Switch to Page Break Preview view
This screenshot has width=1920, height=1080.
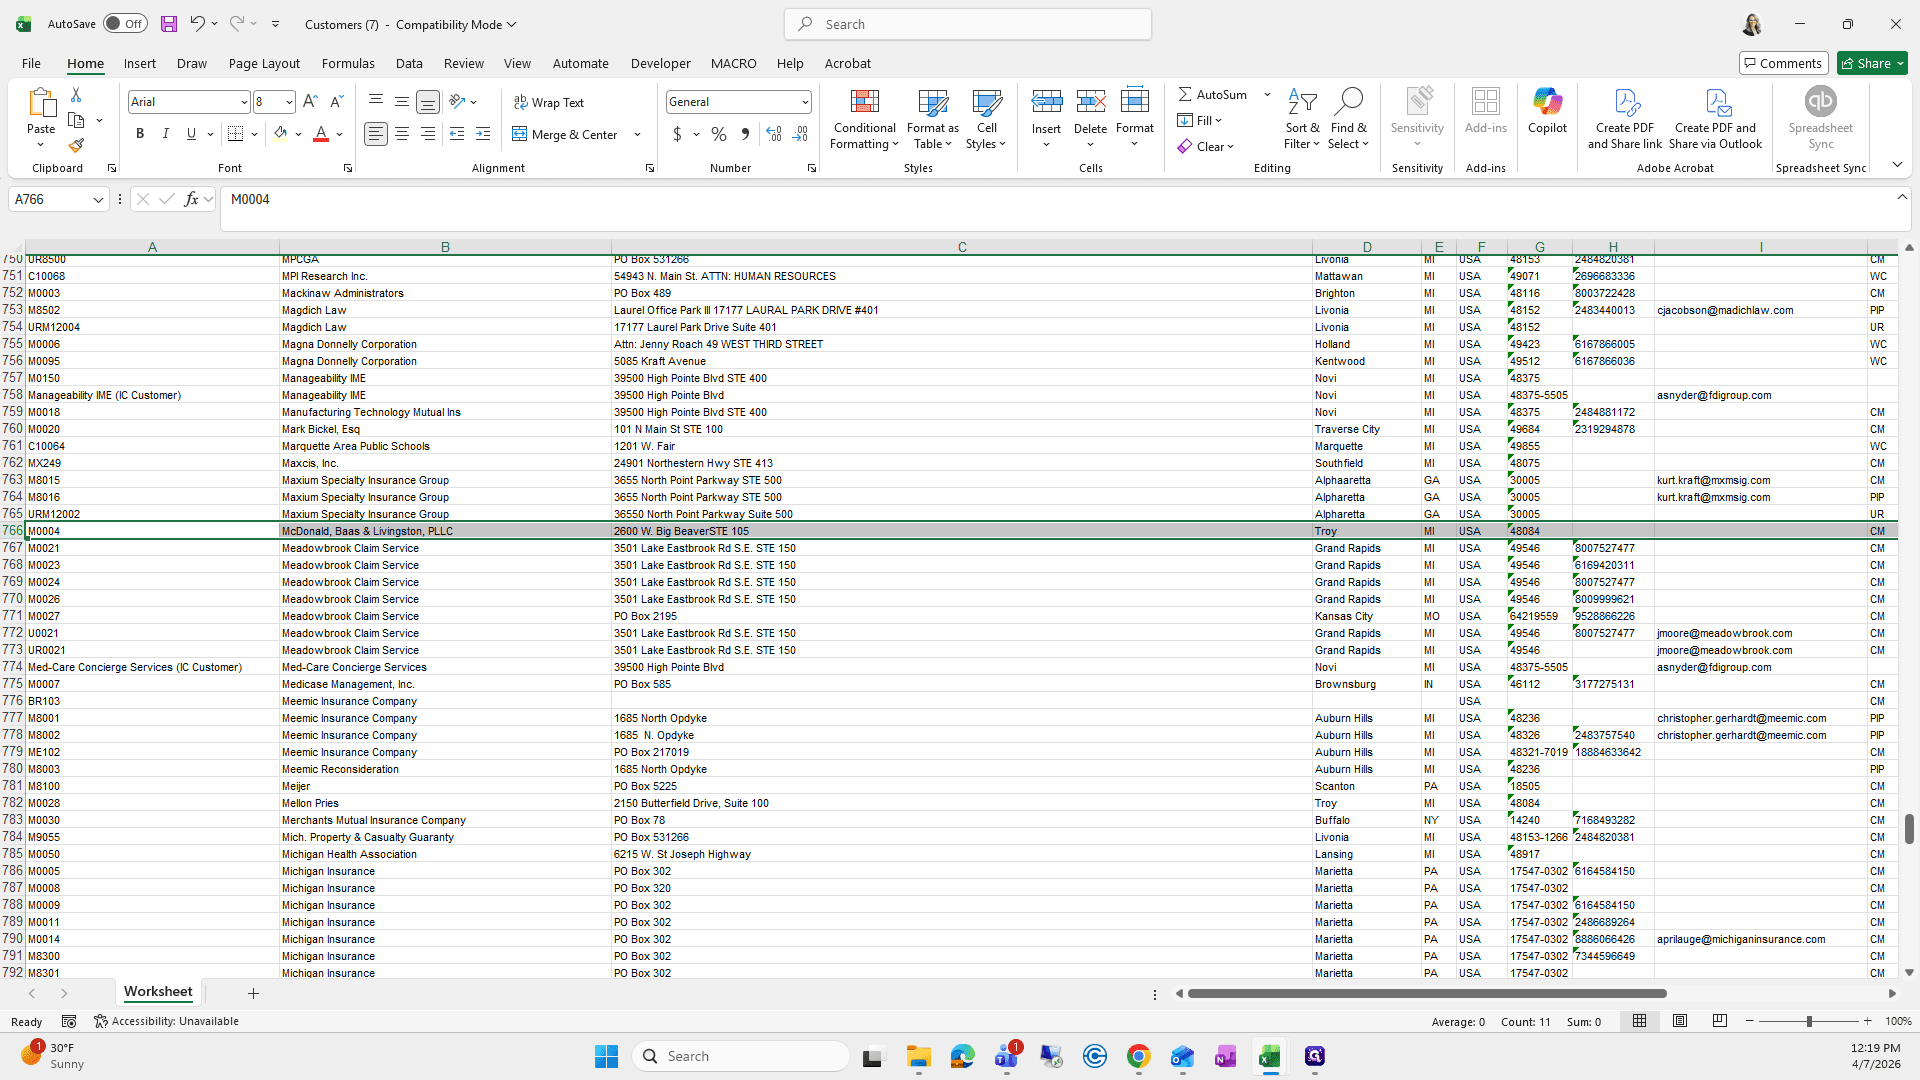click(1720, 1021)
